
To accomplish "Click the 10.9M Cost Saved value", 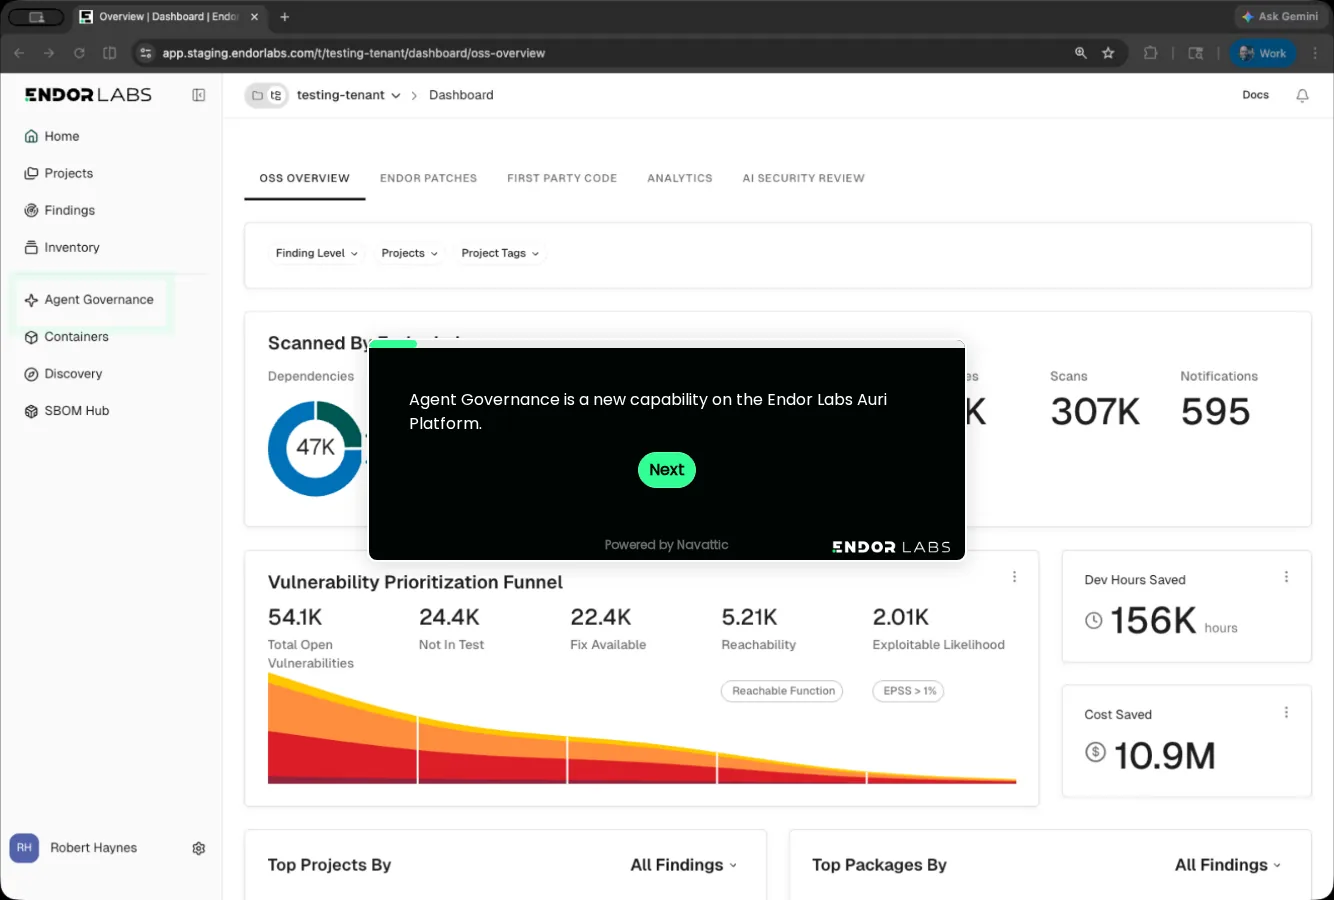I will click(1165, 755).
